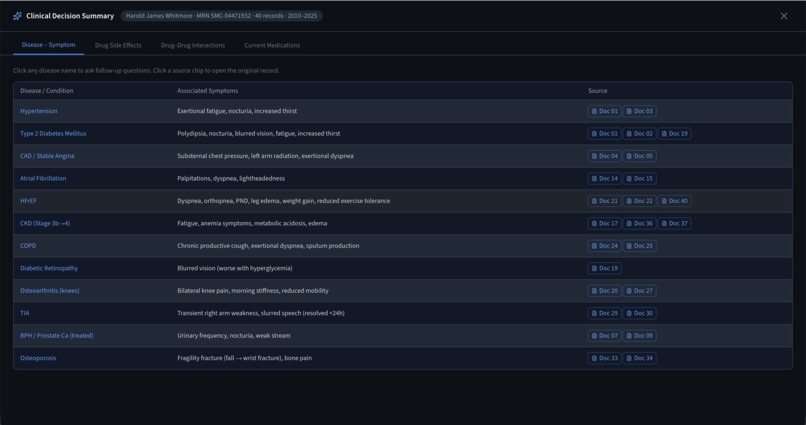Click the Type 2 Diabetes Mellitus link
Screen dimensions: 806x425
53,134
